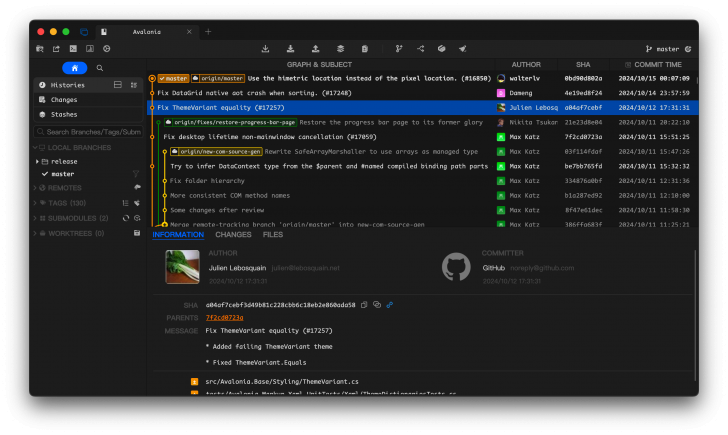Click the Search Branches/Tags/Submodules field
Image resolution: width=728 pixels, height=435 pixels.
click(88, 132)
